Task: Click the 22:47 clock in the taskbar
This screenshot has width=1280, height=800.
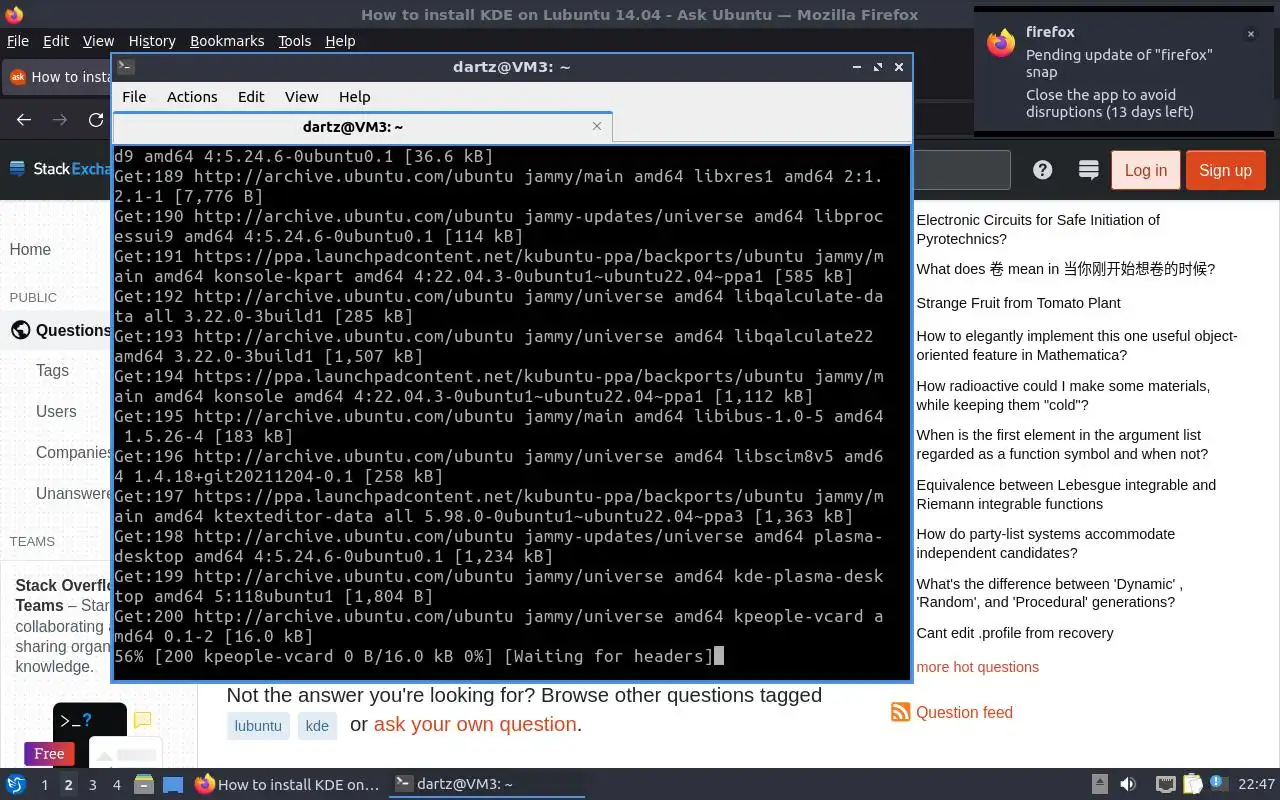Action: tap(1257, 785)
